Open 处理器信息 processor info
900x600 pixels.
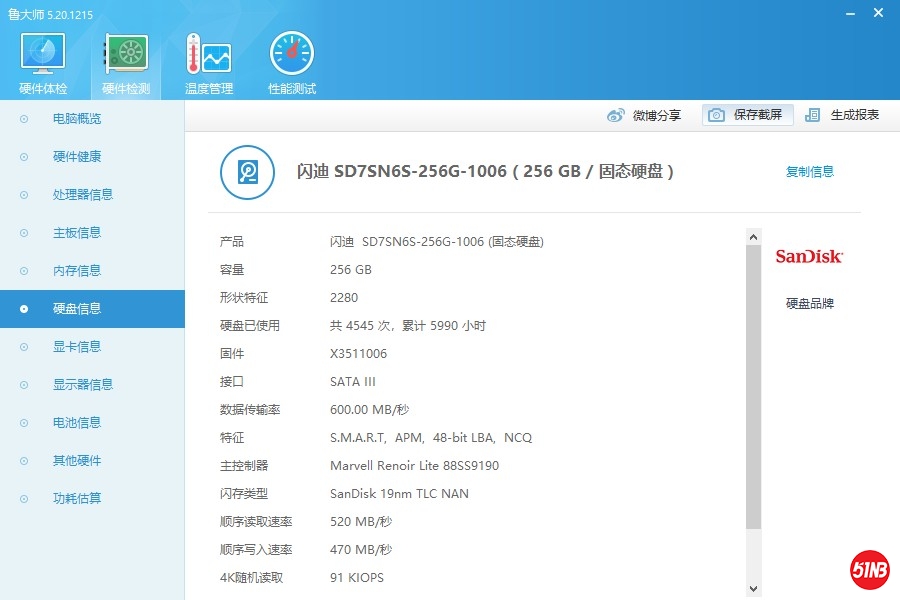[82, 195]
